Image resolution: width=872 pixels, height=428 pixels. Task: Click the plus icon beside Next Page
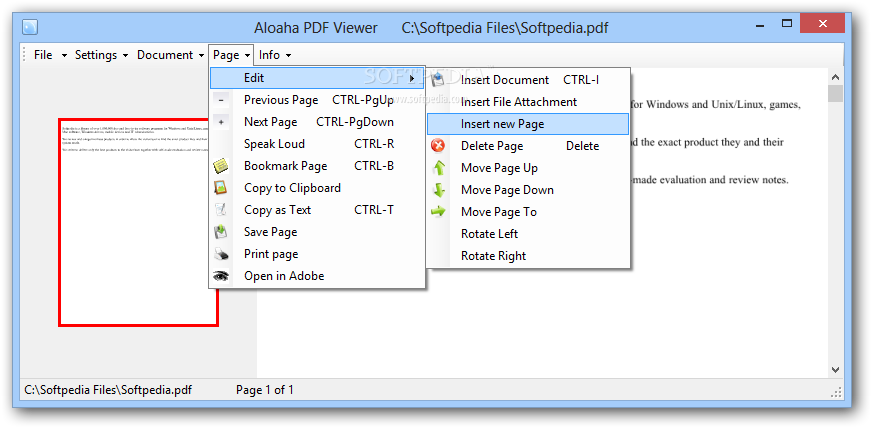click(x=221, y=122)
